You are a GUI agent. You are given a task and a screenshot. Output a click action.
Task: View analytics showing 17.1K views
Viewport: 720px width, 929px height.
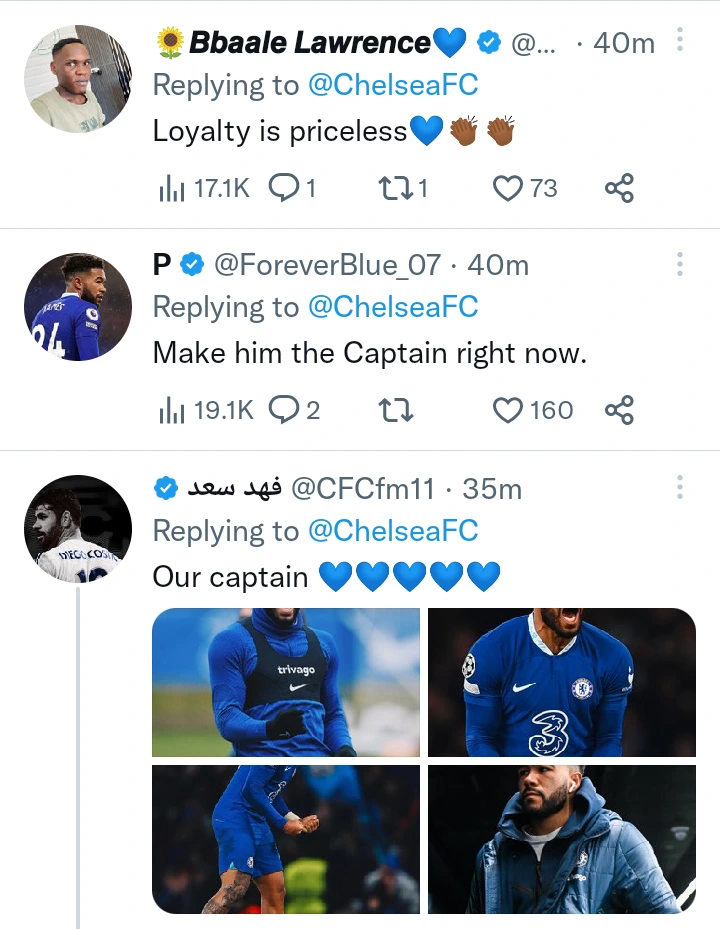pos(204,188)
